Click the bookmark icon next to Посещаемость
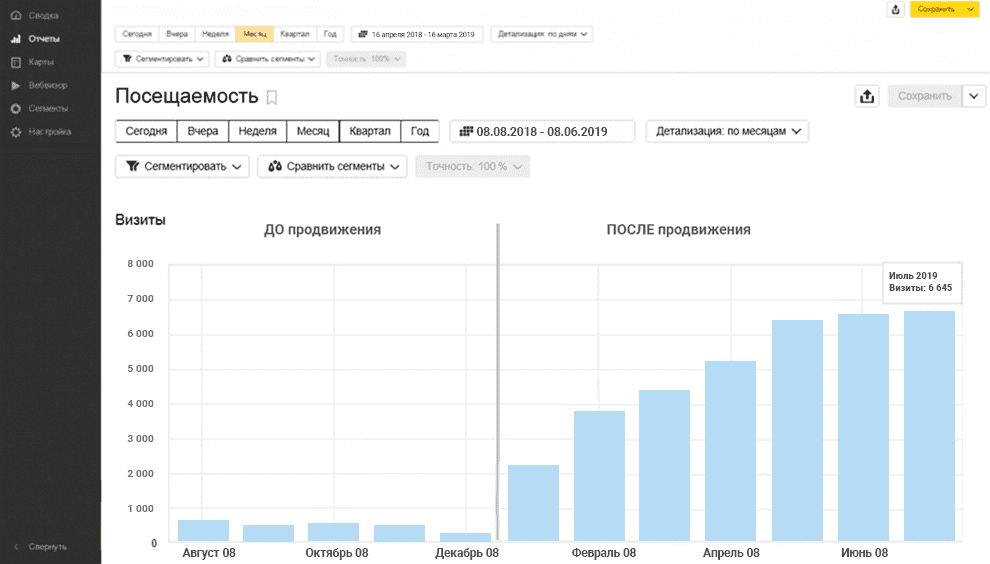The width and height of the screenshot is (990, 564). [x=271, y=97]
